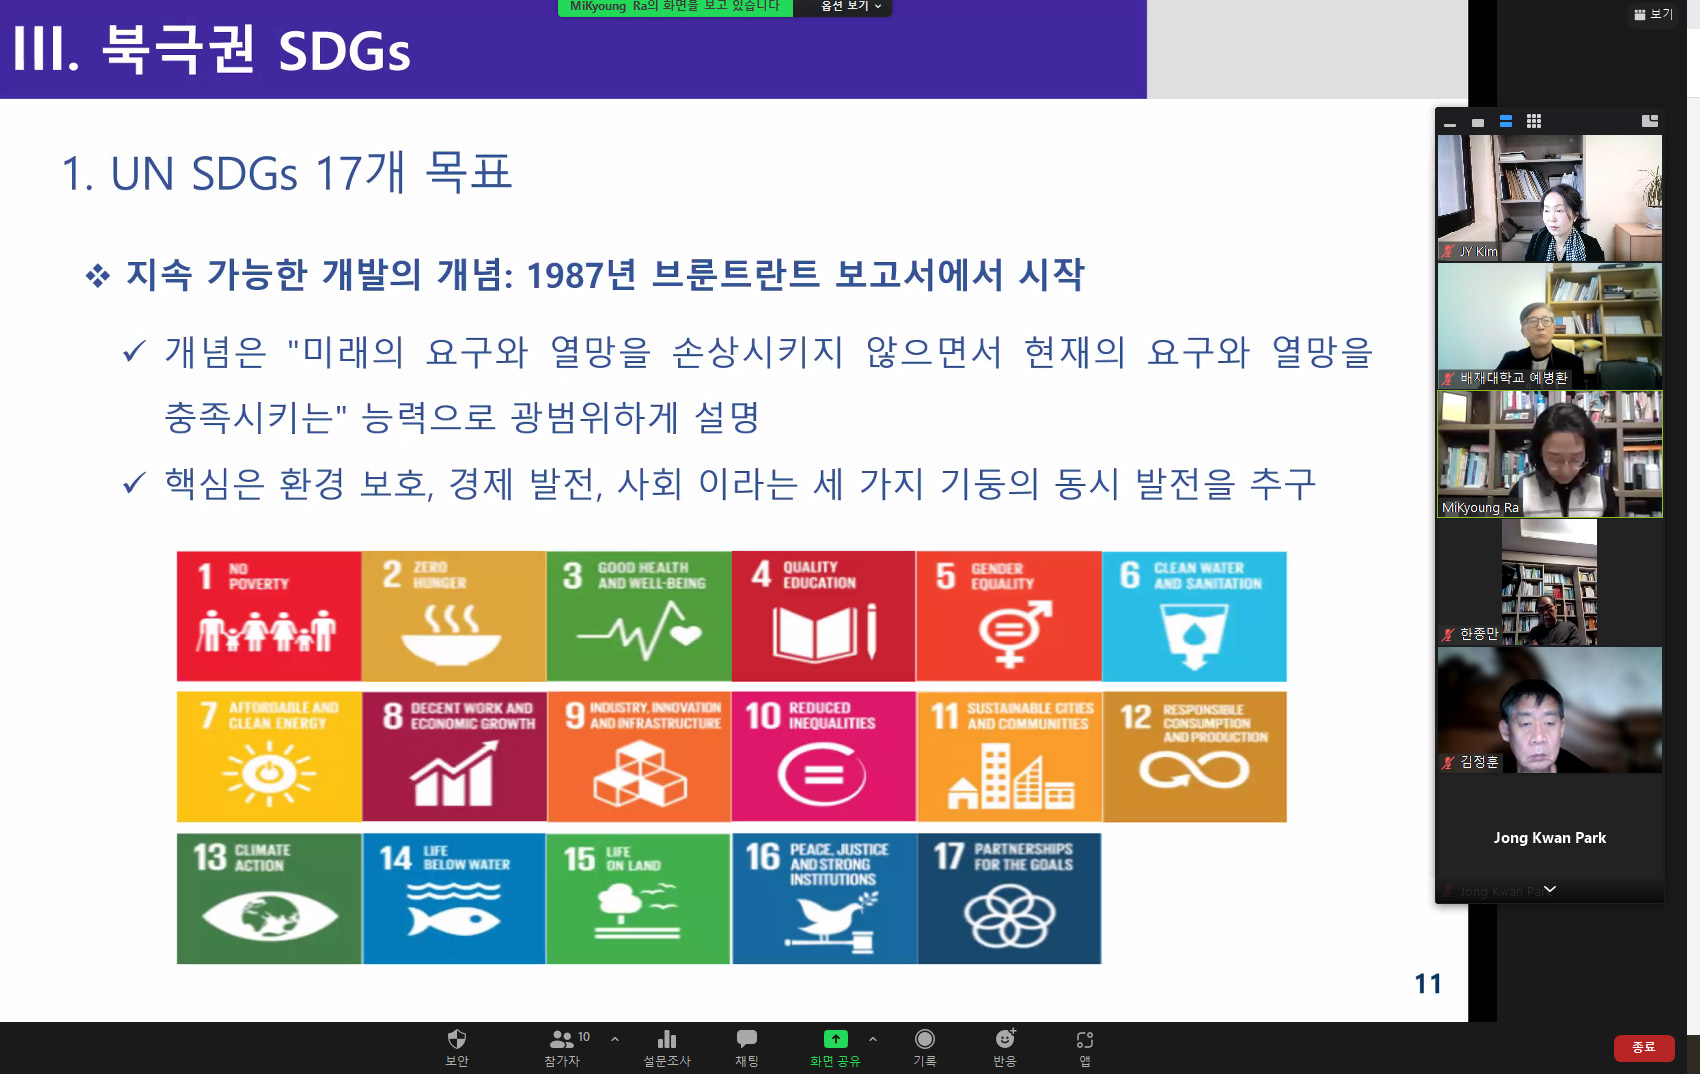Click the Partnerships for the Goals tile
Image resolution: width=1700 pixels, height=1074 pixels.
pyautogui.click(x=1009, y=898)
